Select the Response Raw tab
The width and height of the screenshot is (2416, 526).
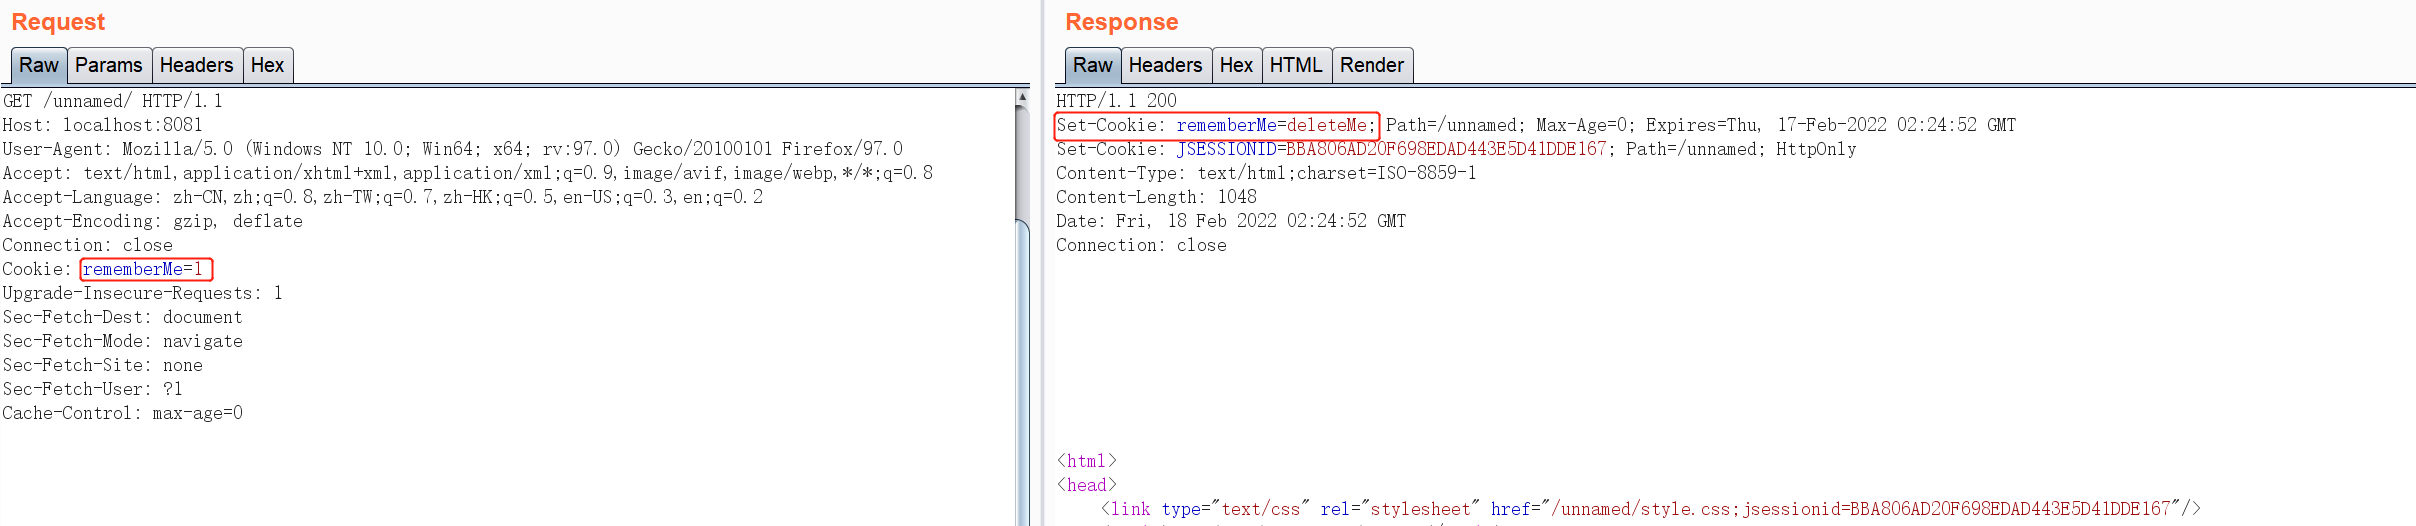coord(1093,65)
